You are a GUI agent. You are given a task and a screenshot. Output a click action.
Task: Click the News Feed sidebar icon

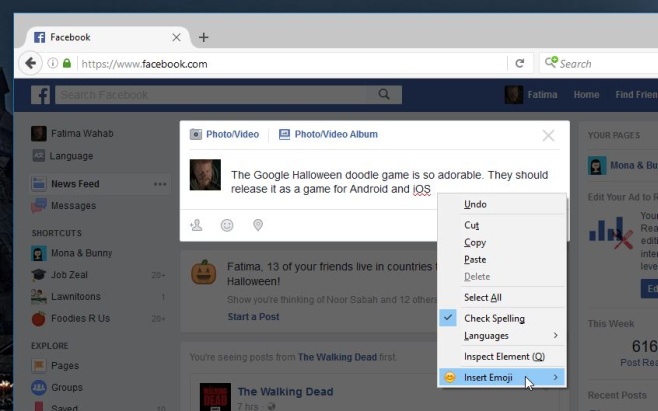click(x=39, y=184)
